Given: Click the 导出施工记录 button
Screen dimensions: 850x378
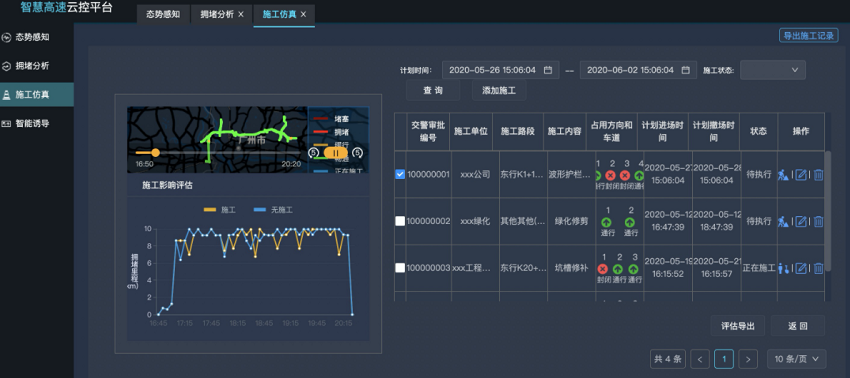Looking at the screenshot, I should tap(809, 36).
